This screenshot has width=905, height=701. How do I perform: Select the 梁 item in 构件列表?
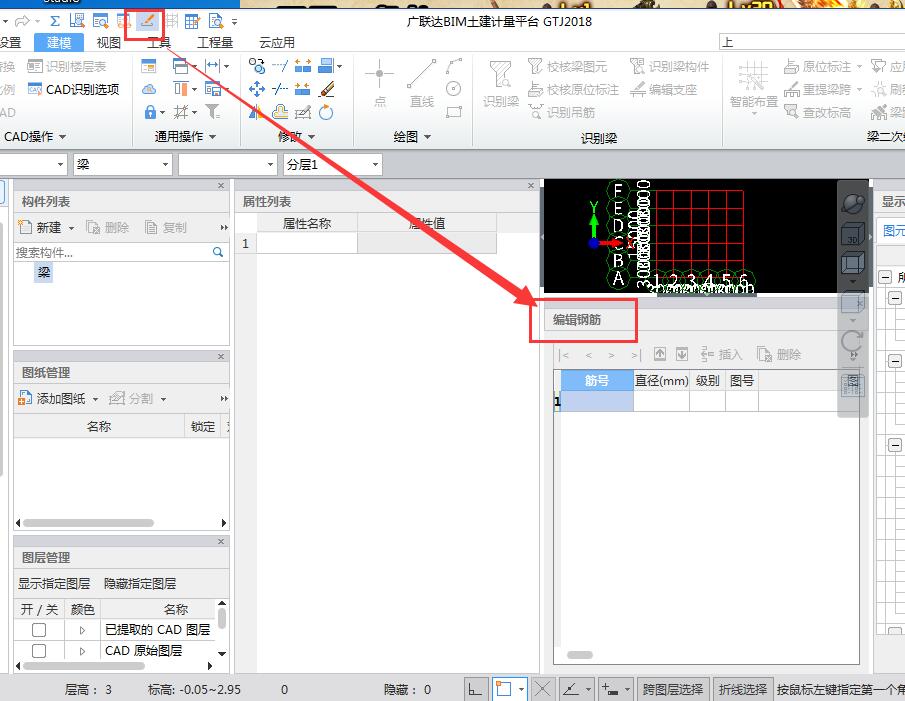coord(44,272)
